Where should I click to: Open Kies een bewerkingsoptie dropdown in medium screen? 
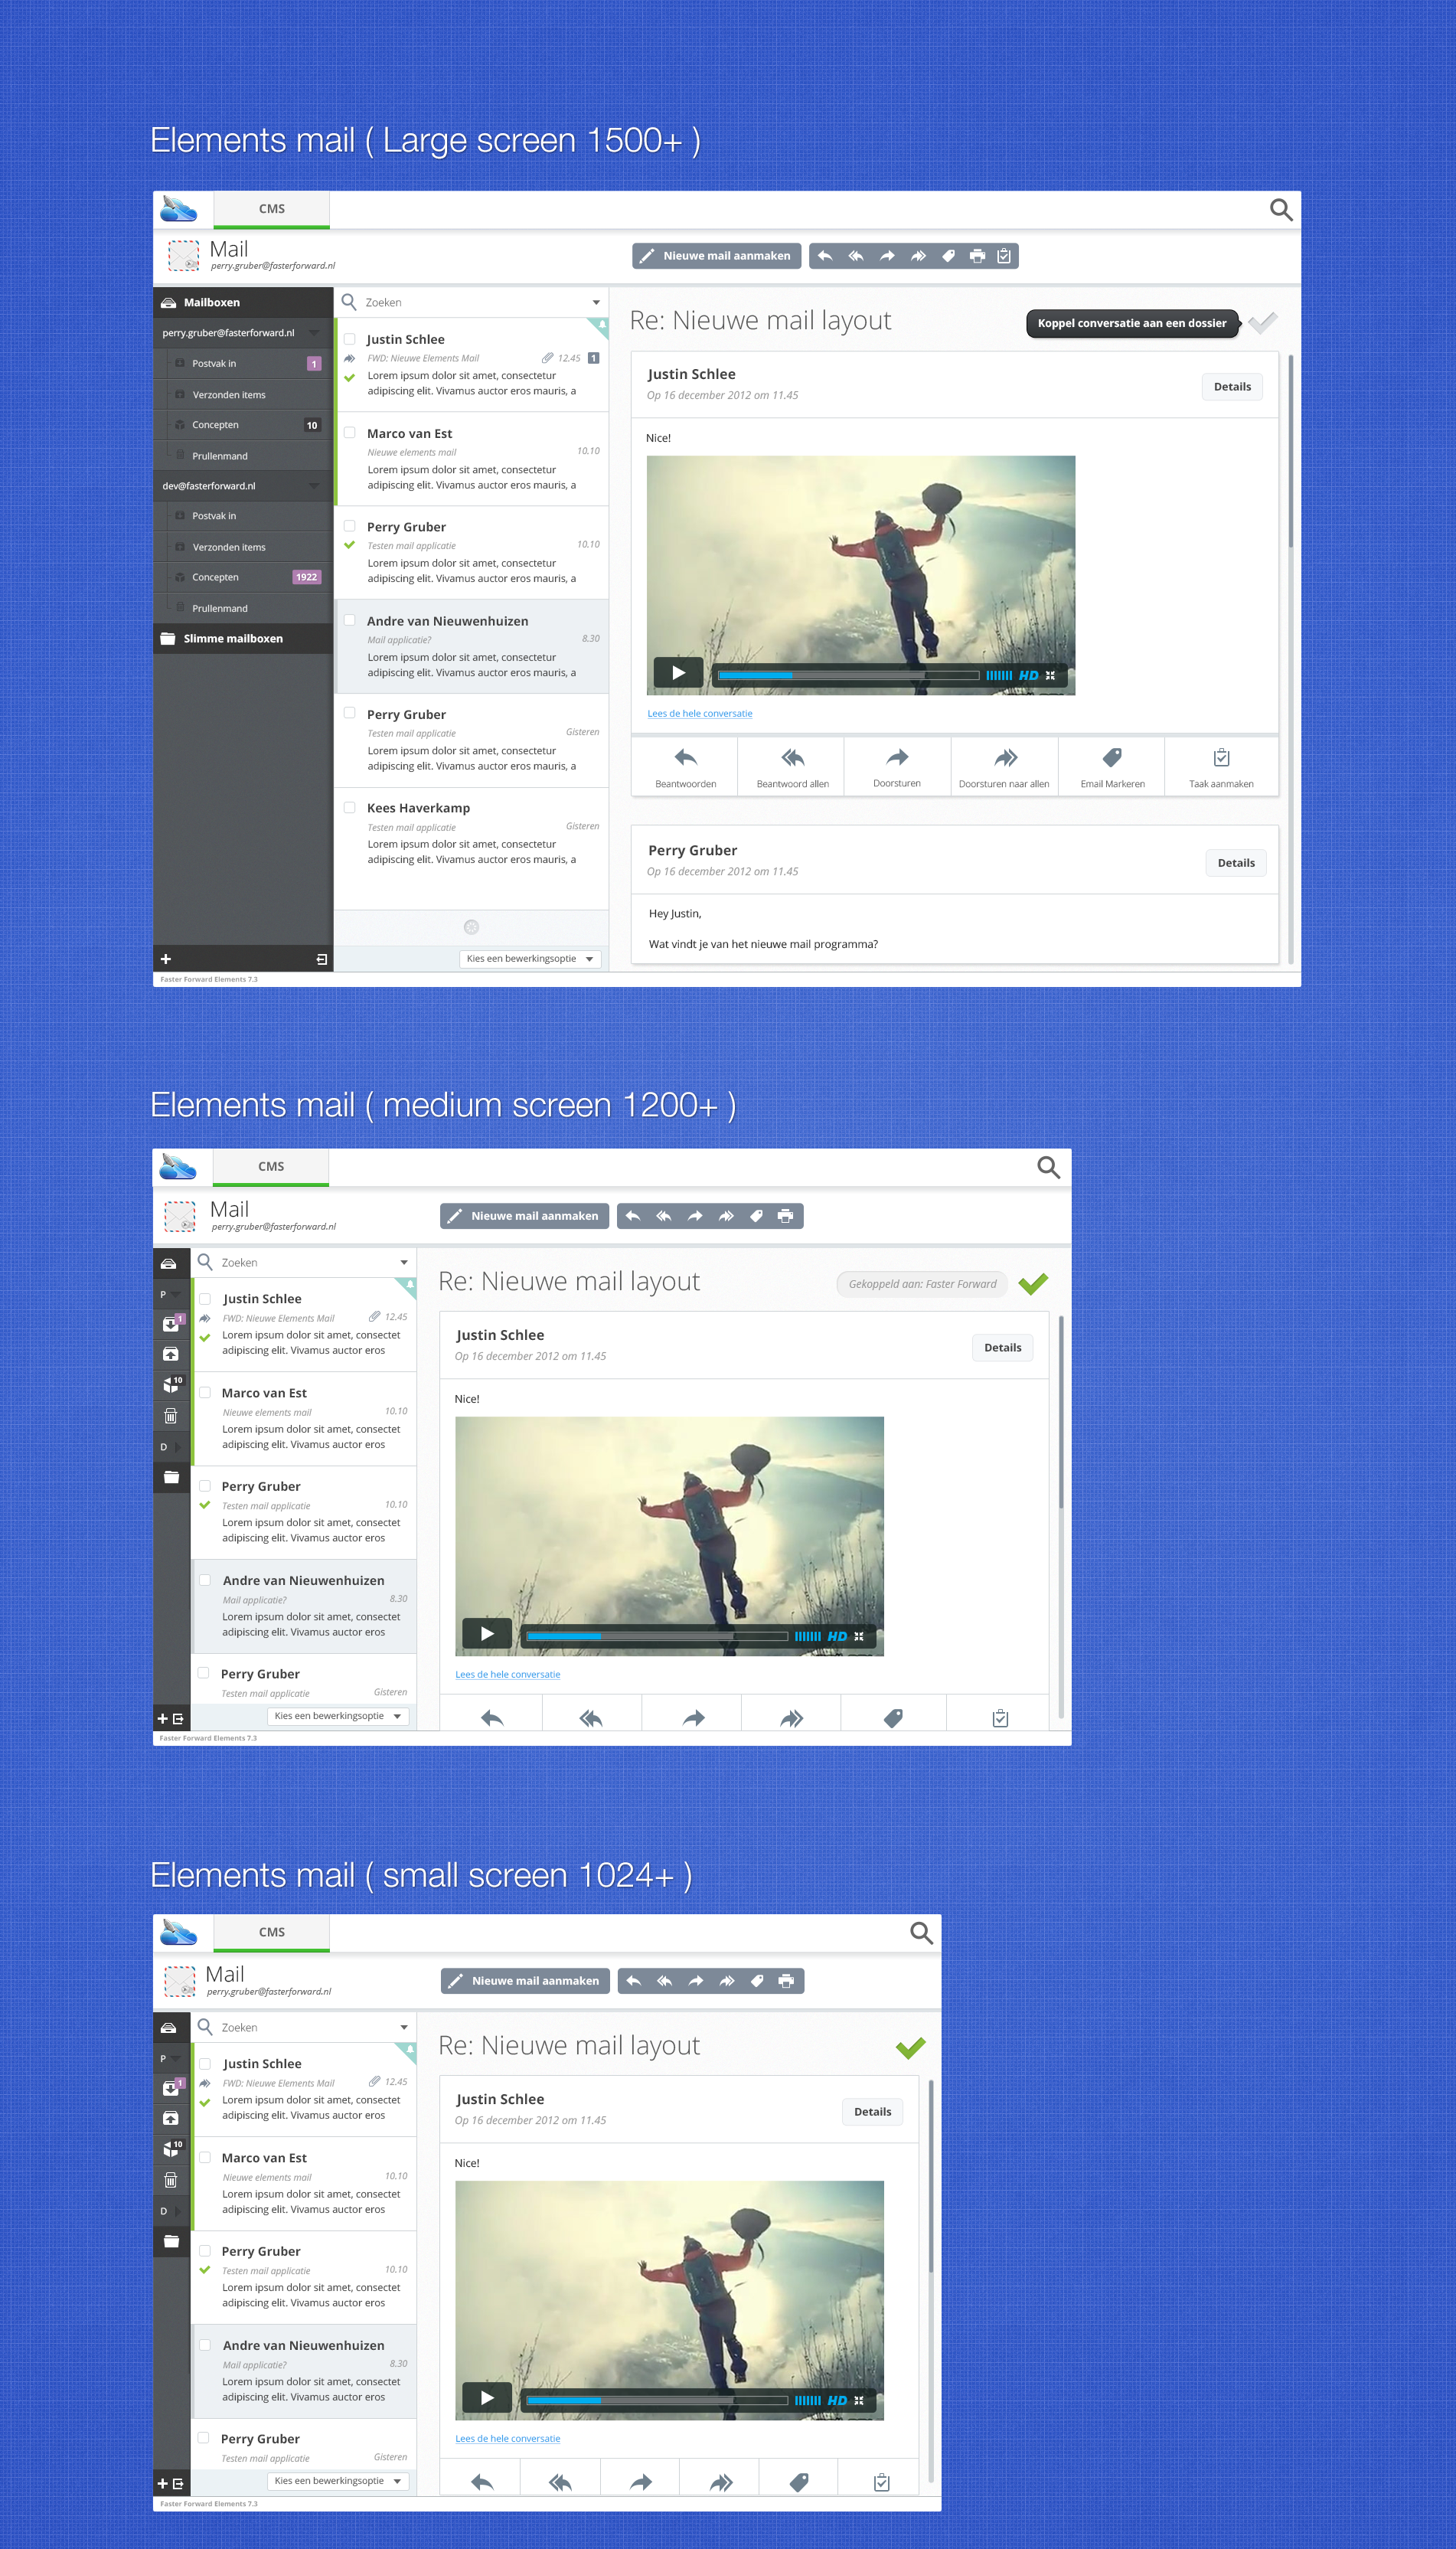point(338,1716)
